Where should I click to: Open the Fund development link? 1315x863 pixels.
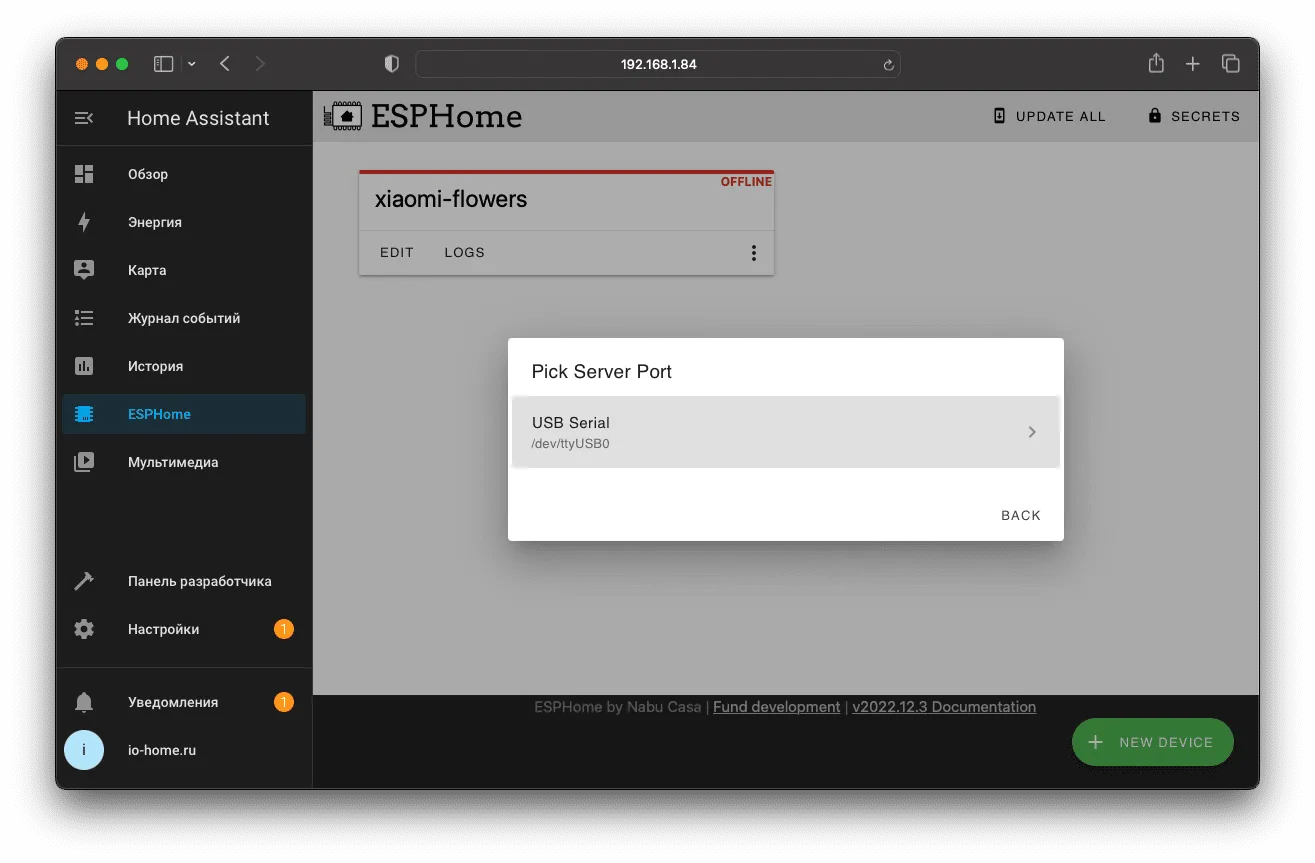pos(776,707)
